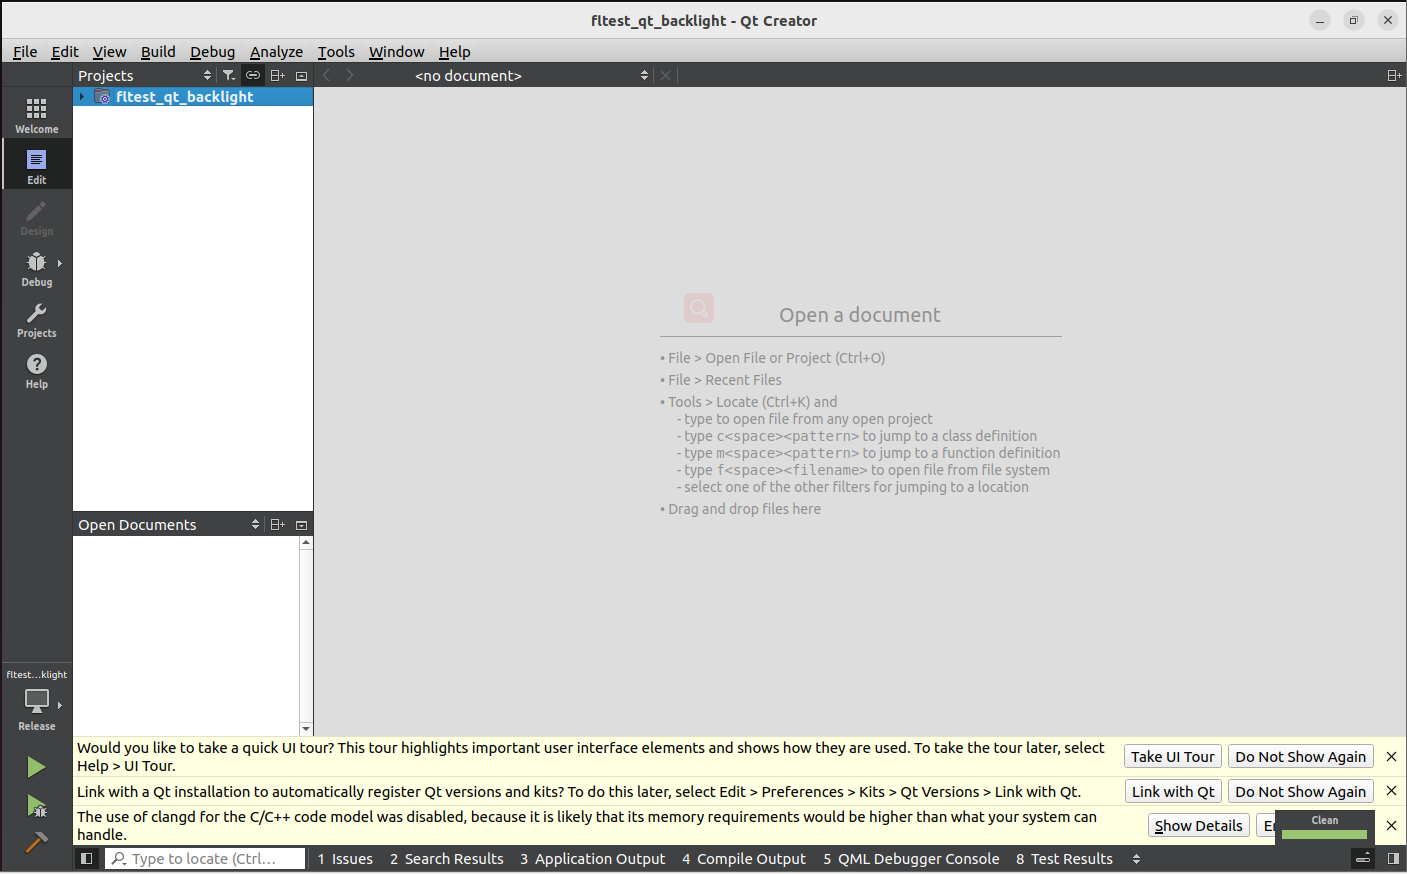1407x874 pixels.
Task: Toggle the right sidebar visibility
Action: tap(1393, 859)
